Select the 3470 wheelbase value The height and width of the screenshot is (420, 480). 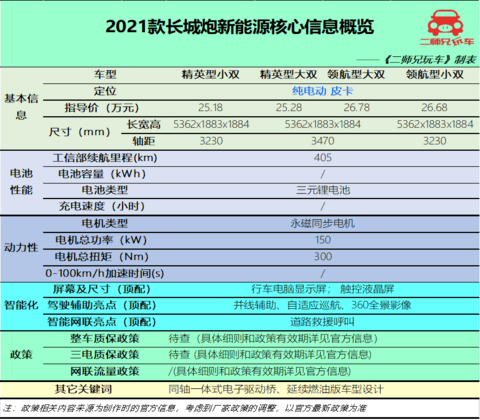coord(323,141)
